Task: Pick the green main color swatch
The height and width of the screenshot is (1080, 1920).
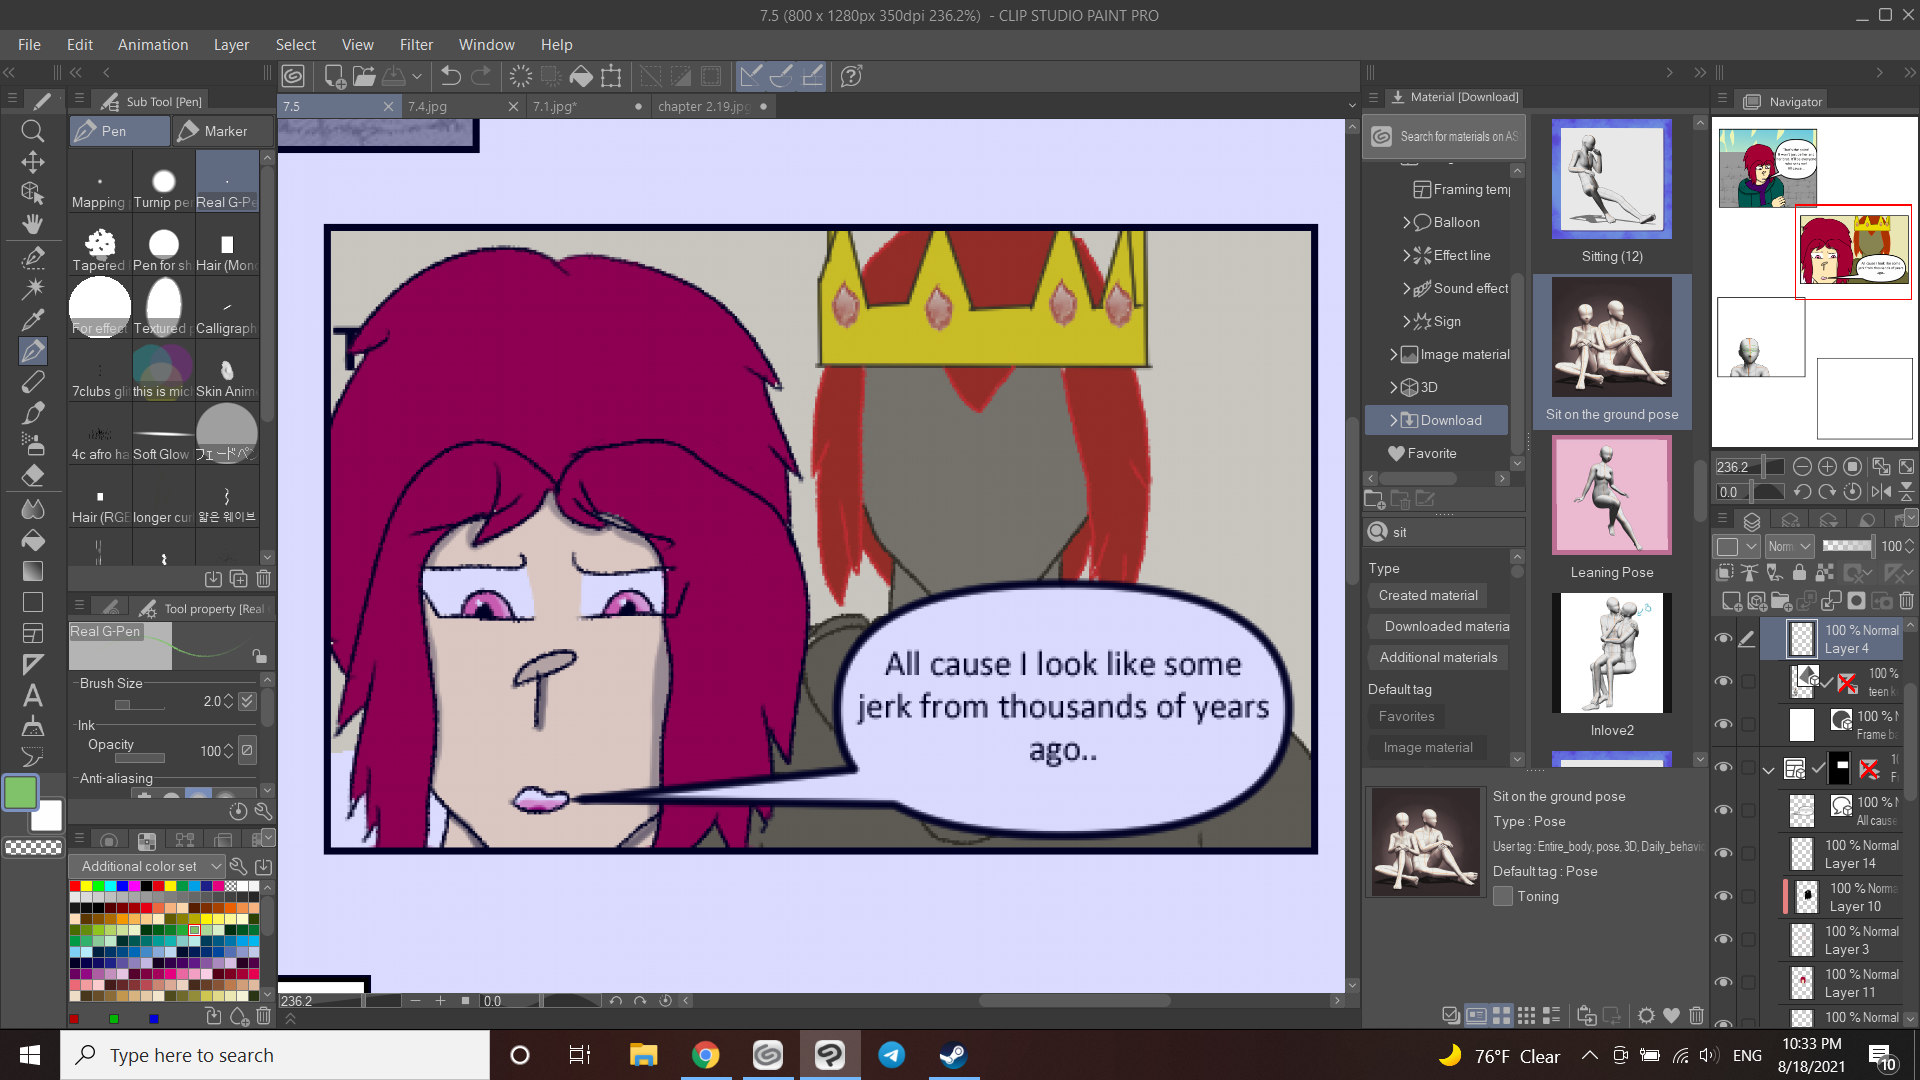Action: click(x=20, y=793)
